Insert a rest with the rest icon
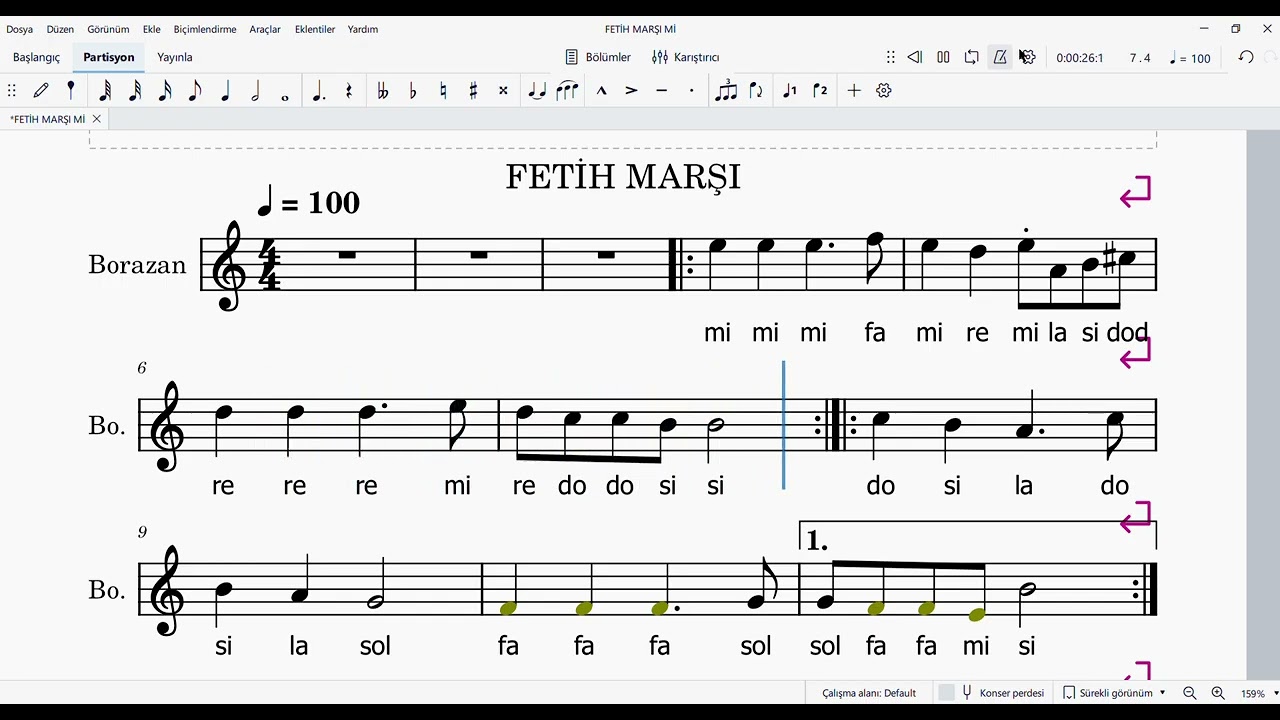 pyautogui.click(x=349, y=91)
